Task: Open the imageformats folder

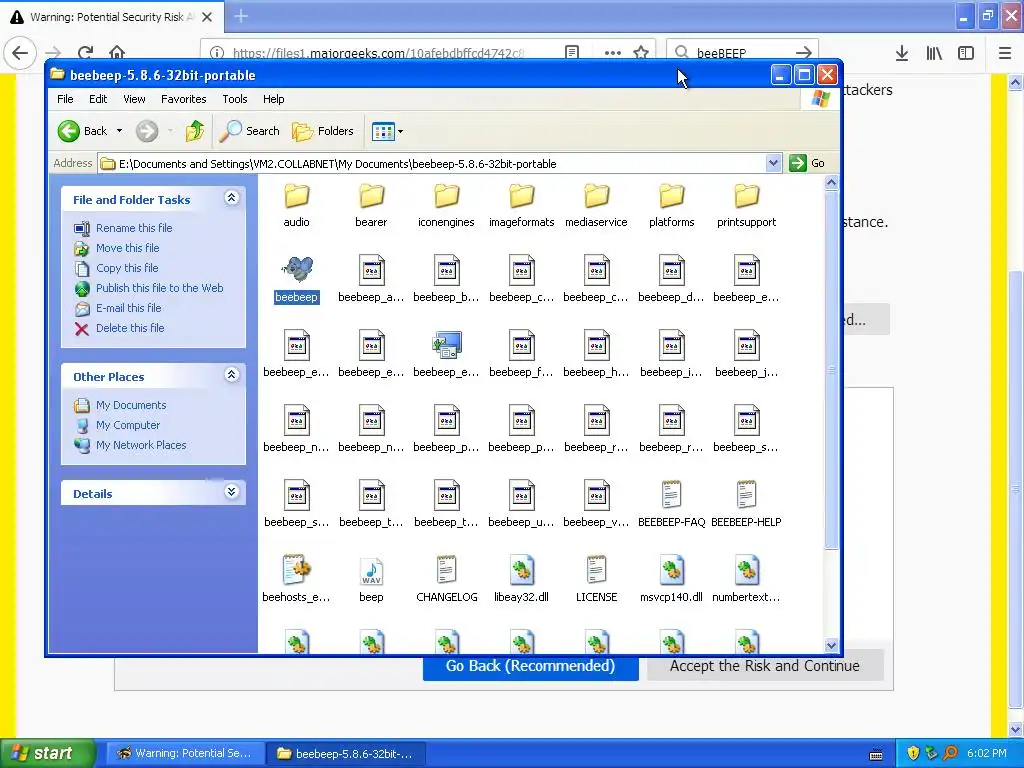Action: (522, 196)
